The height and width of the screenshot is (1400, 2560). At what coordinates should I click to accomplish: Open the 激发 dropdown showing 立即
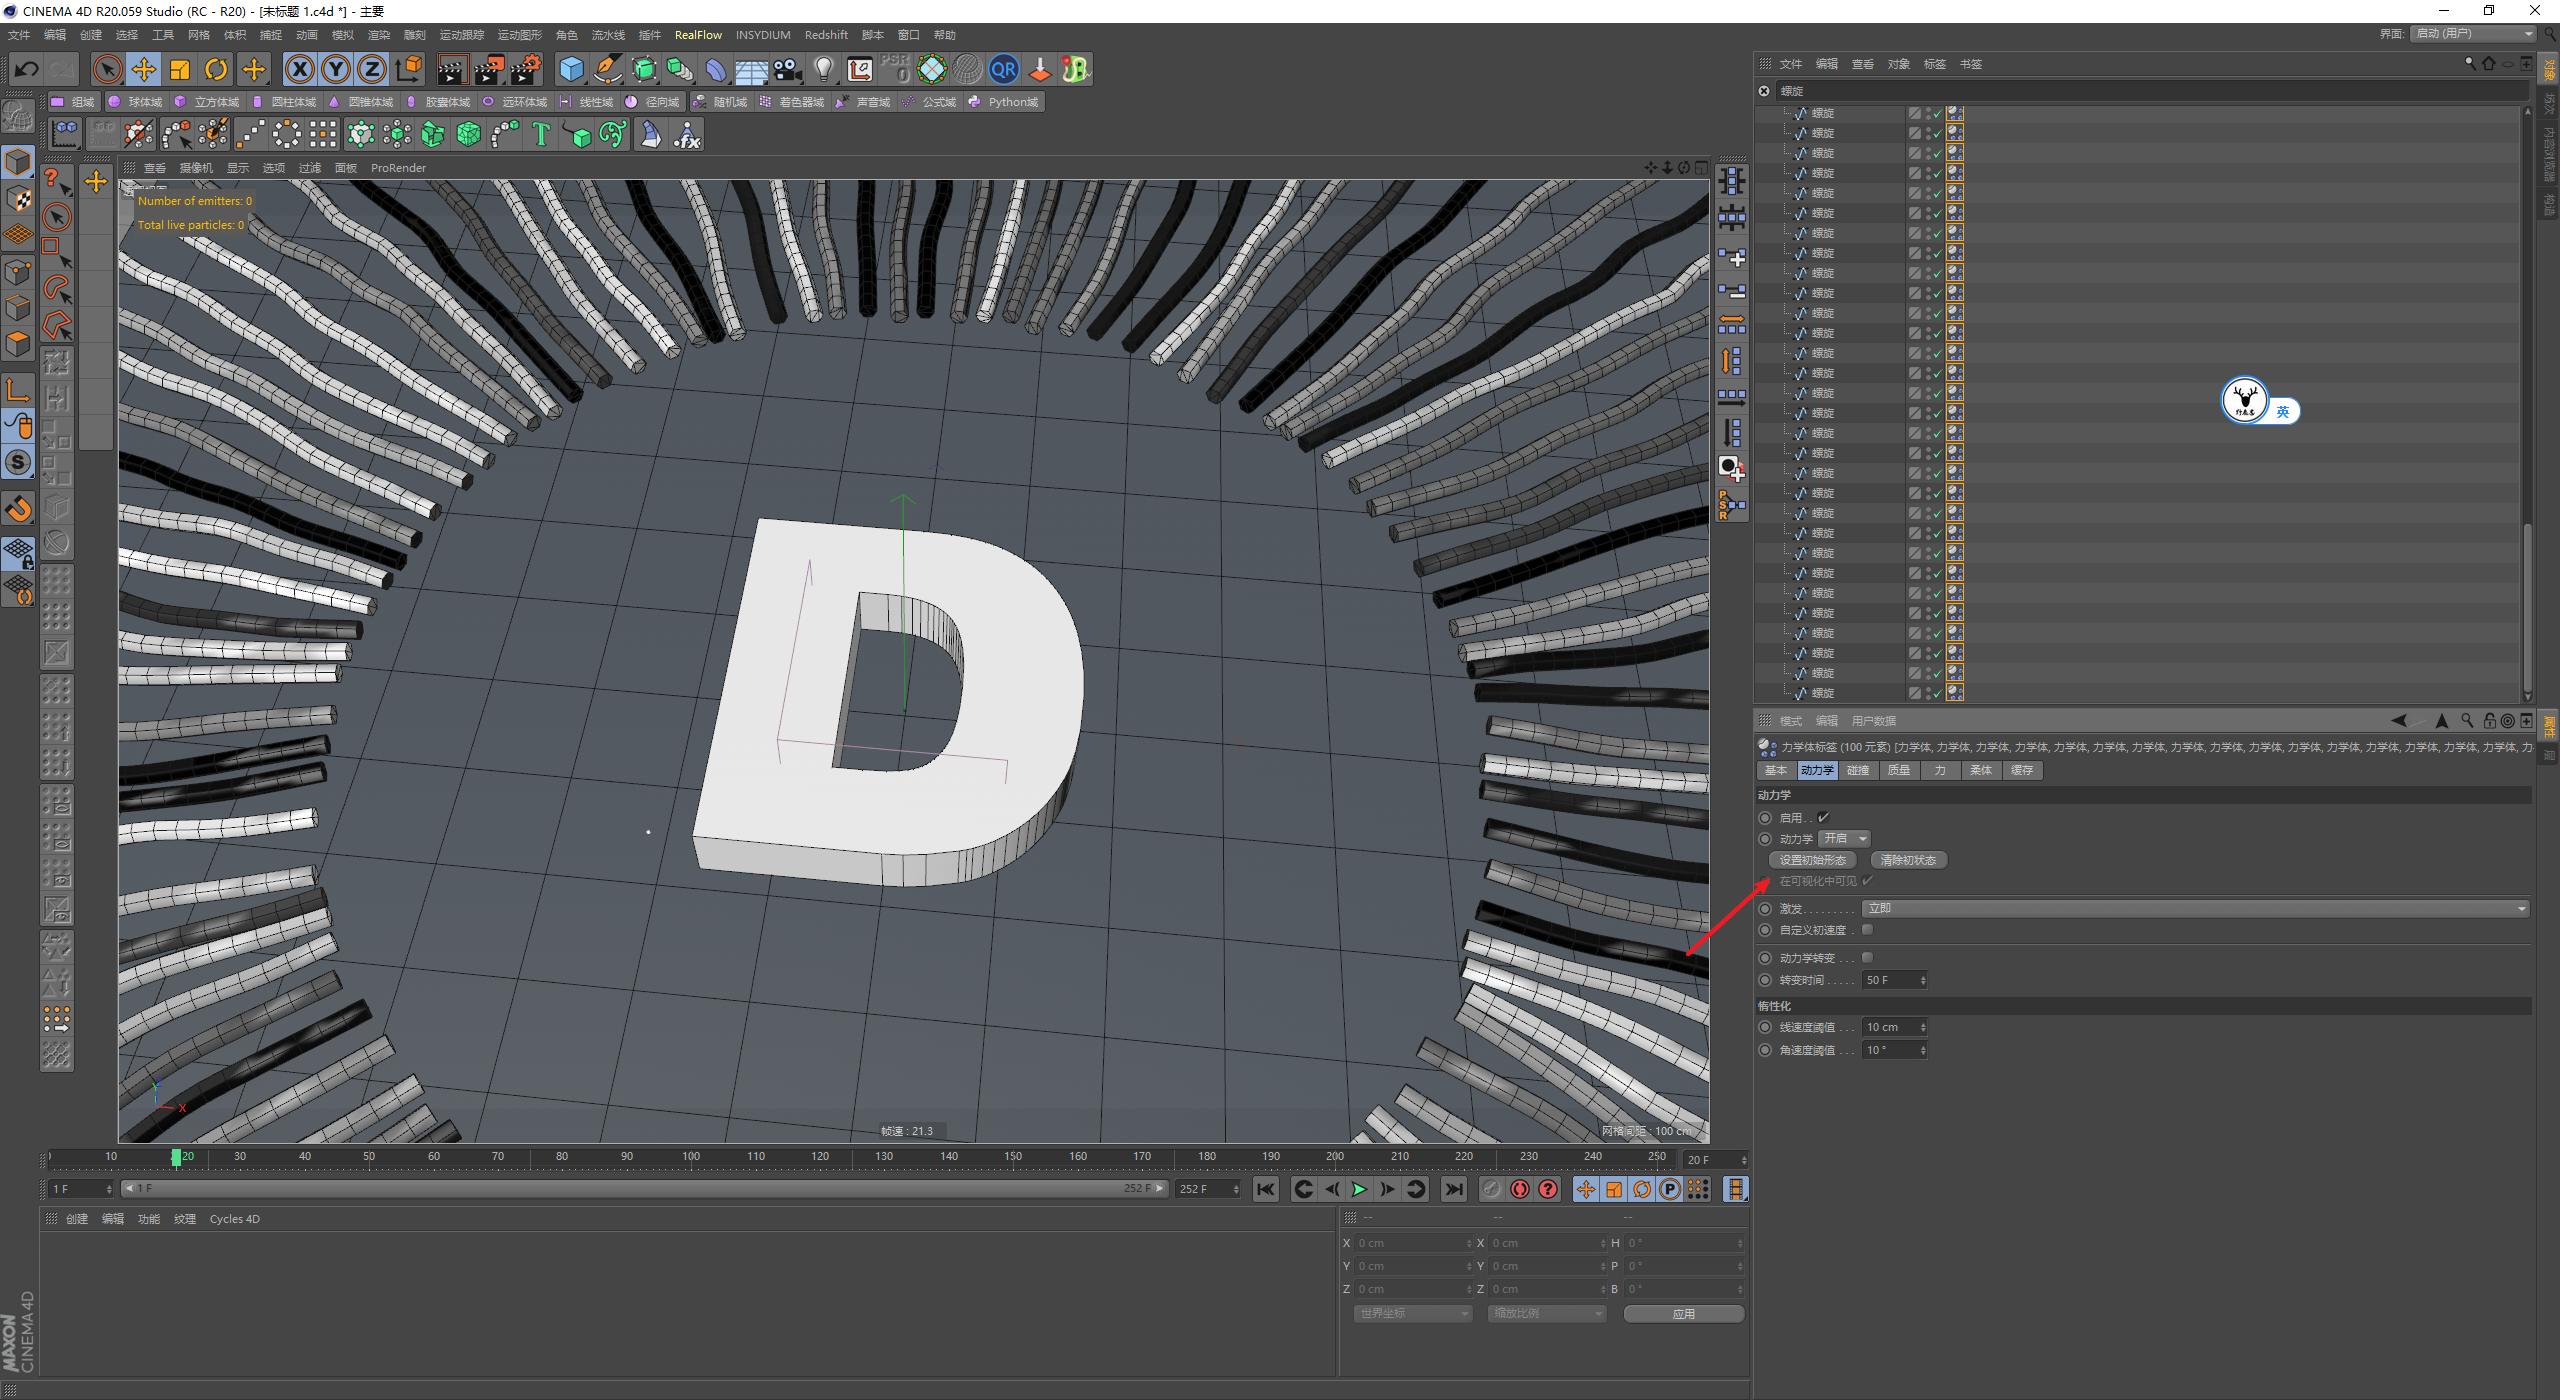coord(2195,907)
